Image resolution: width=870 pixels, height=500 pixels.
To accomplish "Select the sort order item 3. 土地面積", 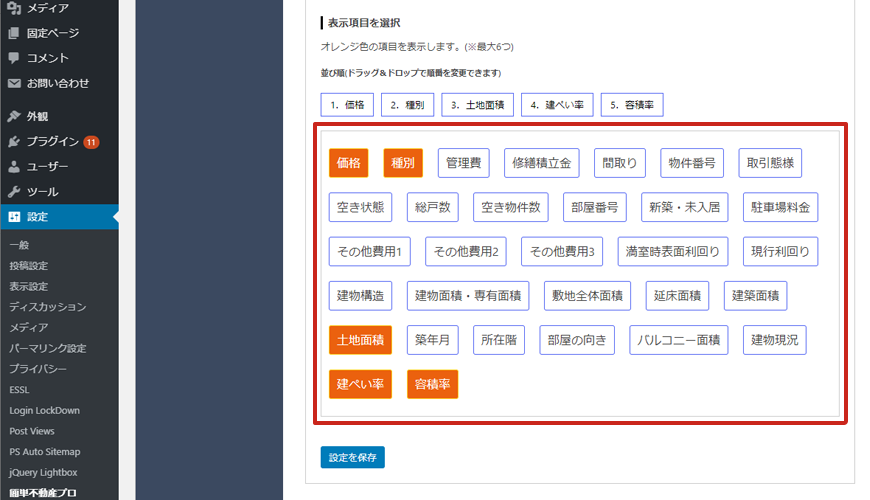I will coord(478,105).
